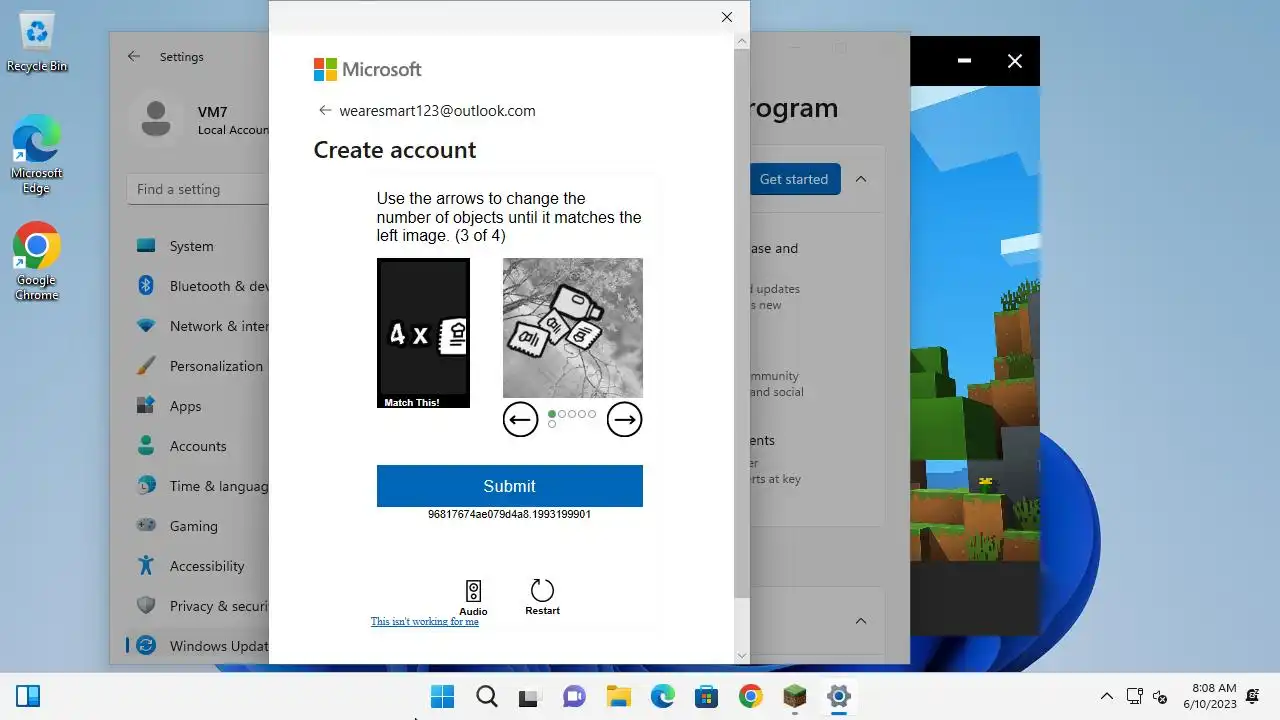Image resolution: width=1280 pixels, height=720 pixels.
Task: Open Google Chrome desktop shortcut
Action: click(37, 262)
